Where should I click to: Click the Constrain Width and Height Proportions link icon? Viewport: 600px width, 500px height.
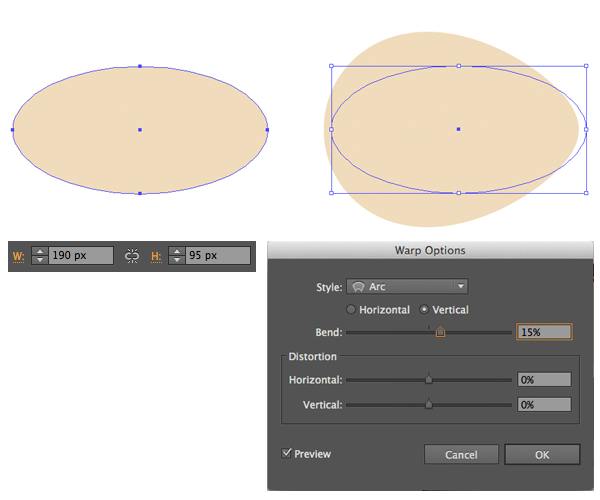coord(132,256)
